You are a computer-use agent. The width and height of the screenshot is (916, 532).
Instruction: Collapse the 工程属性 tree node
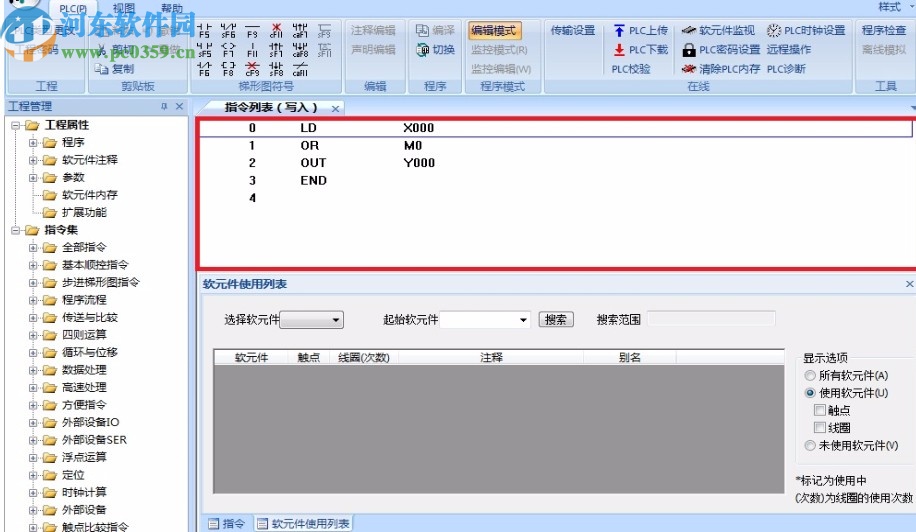point(16,125)
